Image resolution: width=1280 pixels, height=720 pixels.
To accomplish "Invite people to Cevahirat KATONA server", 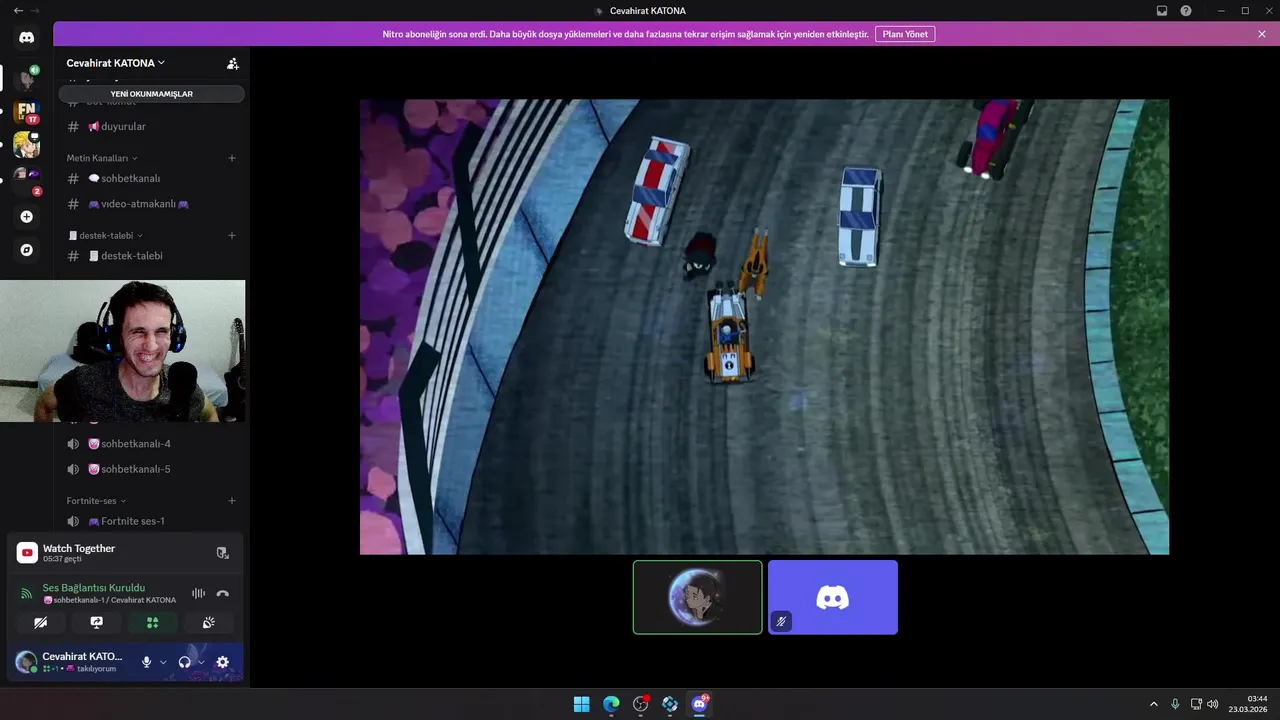I will click(x=233, y=63).
